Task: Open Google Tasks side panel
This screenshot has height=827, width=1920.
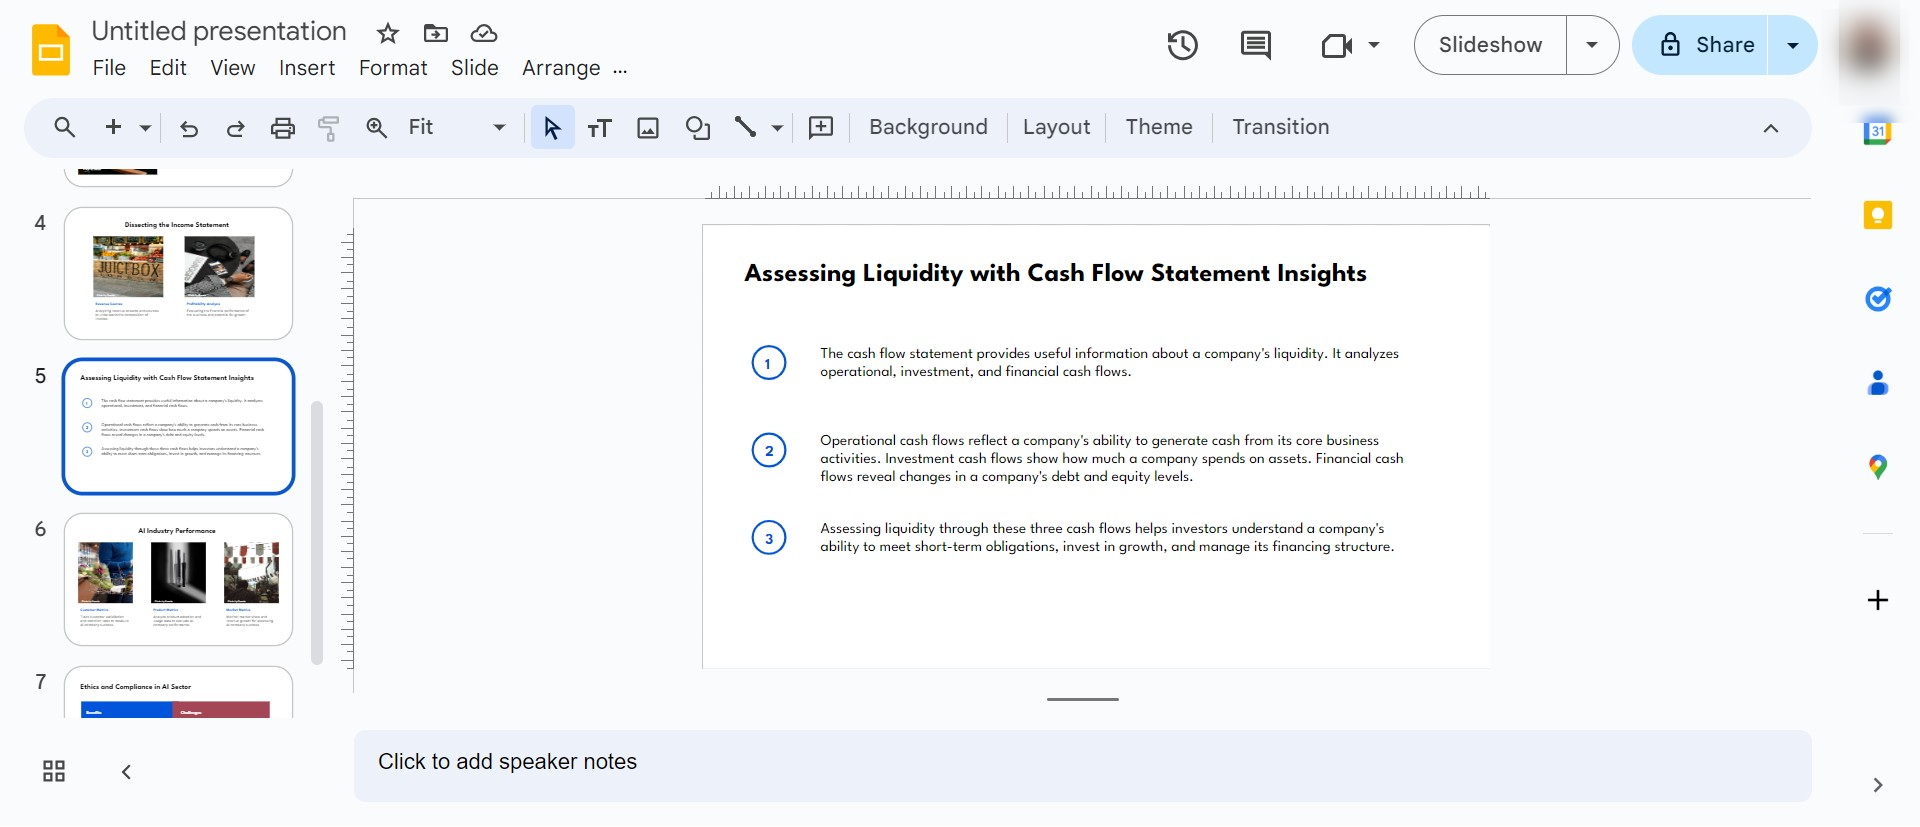Action: tap(1878, 298)
